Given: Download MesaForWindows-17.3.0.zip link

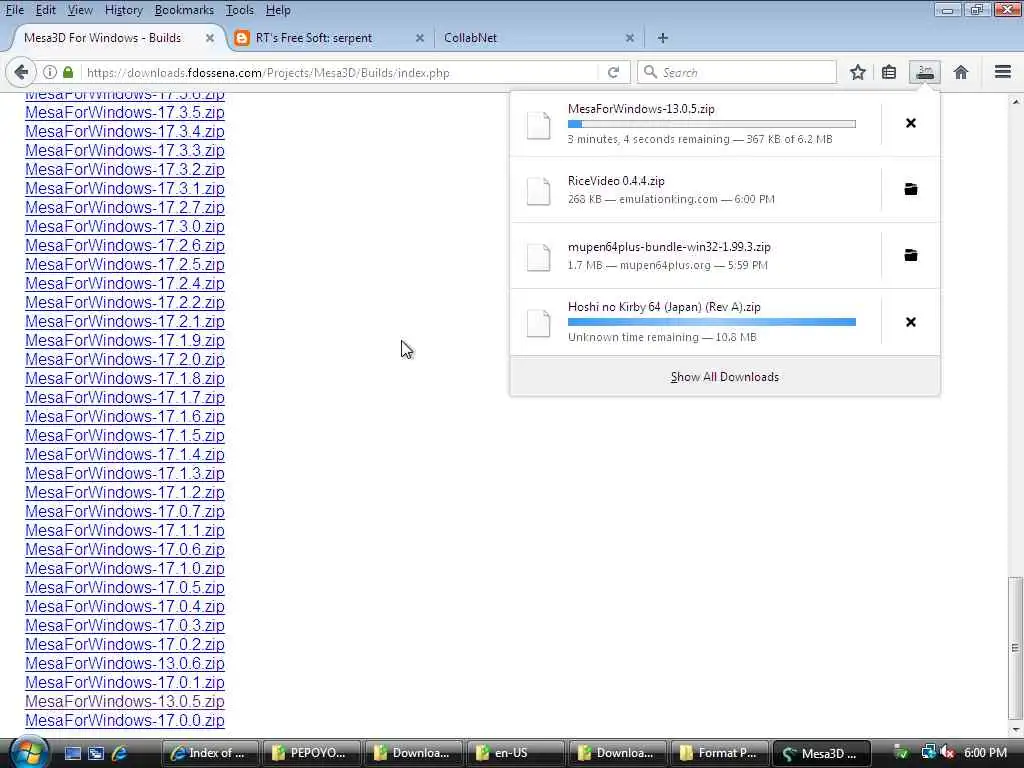Looking at the screenshot, I should (125, 226).
